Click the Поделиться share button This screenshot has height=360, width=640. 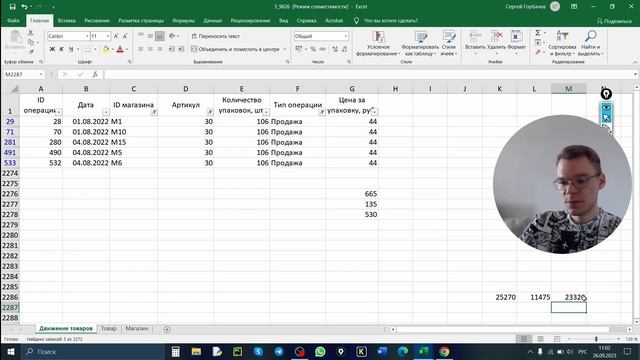click(614, 21)
